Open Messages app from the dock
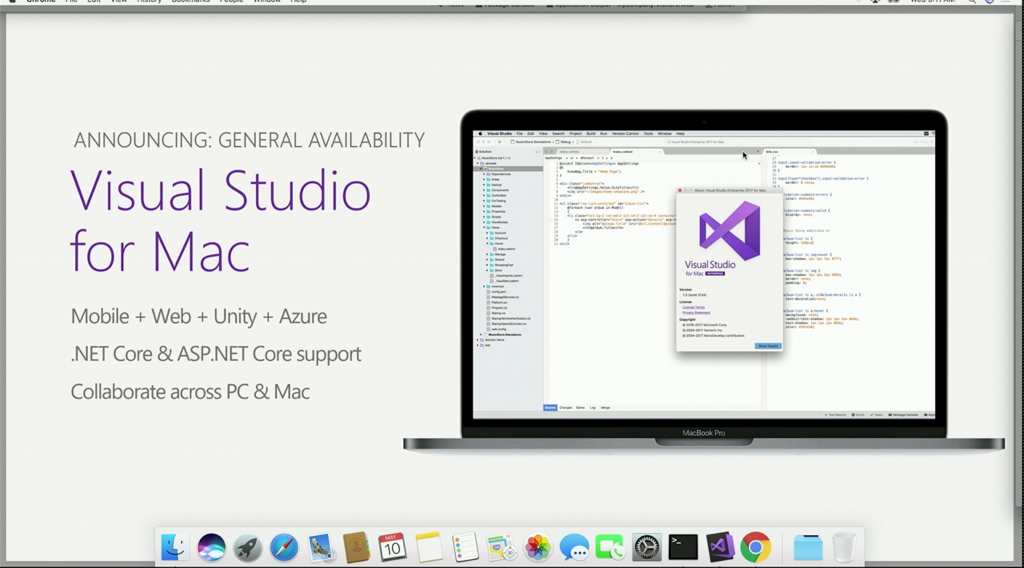Image resolution: width=1024 pixels, height=568 pixels. click(574, 547)
